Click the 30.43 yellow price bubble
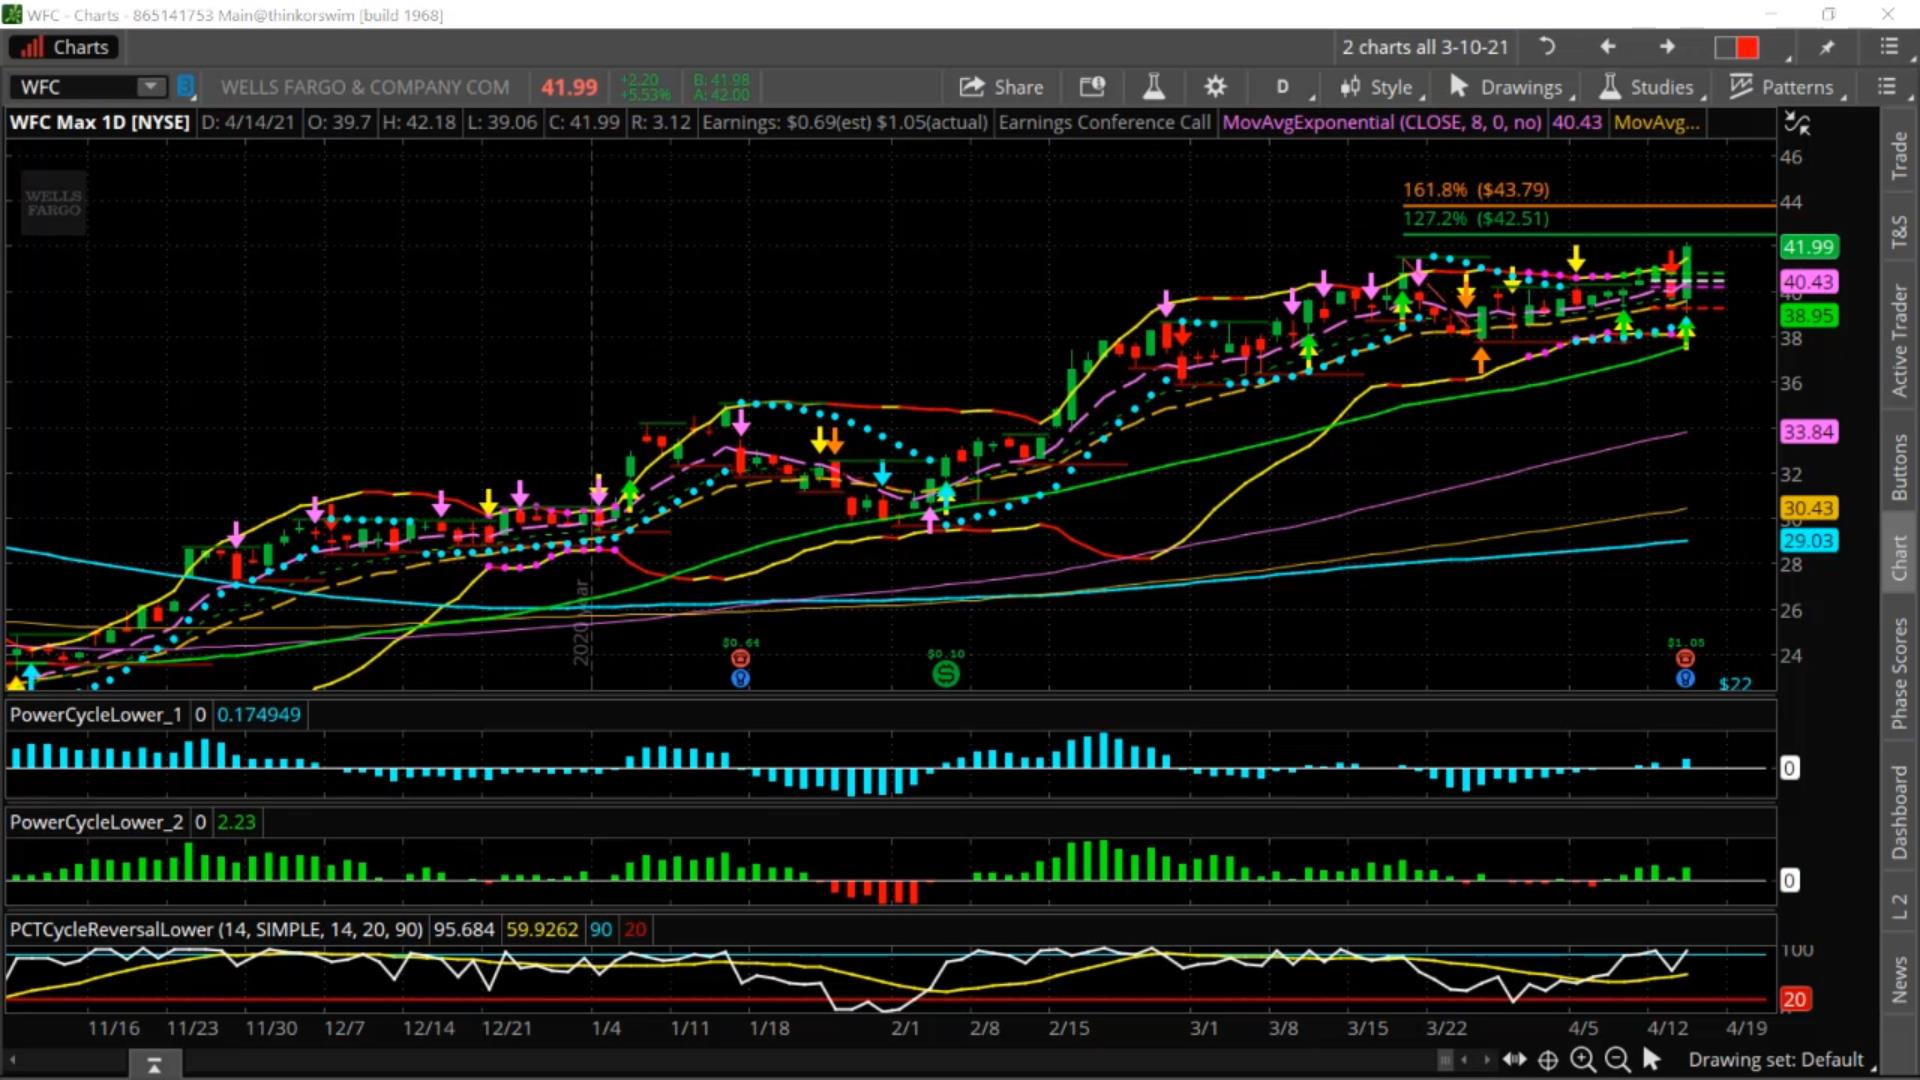The height and width of the screenshot is (1080, 1920). pos(1809,508)
